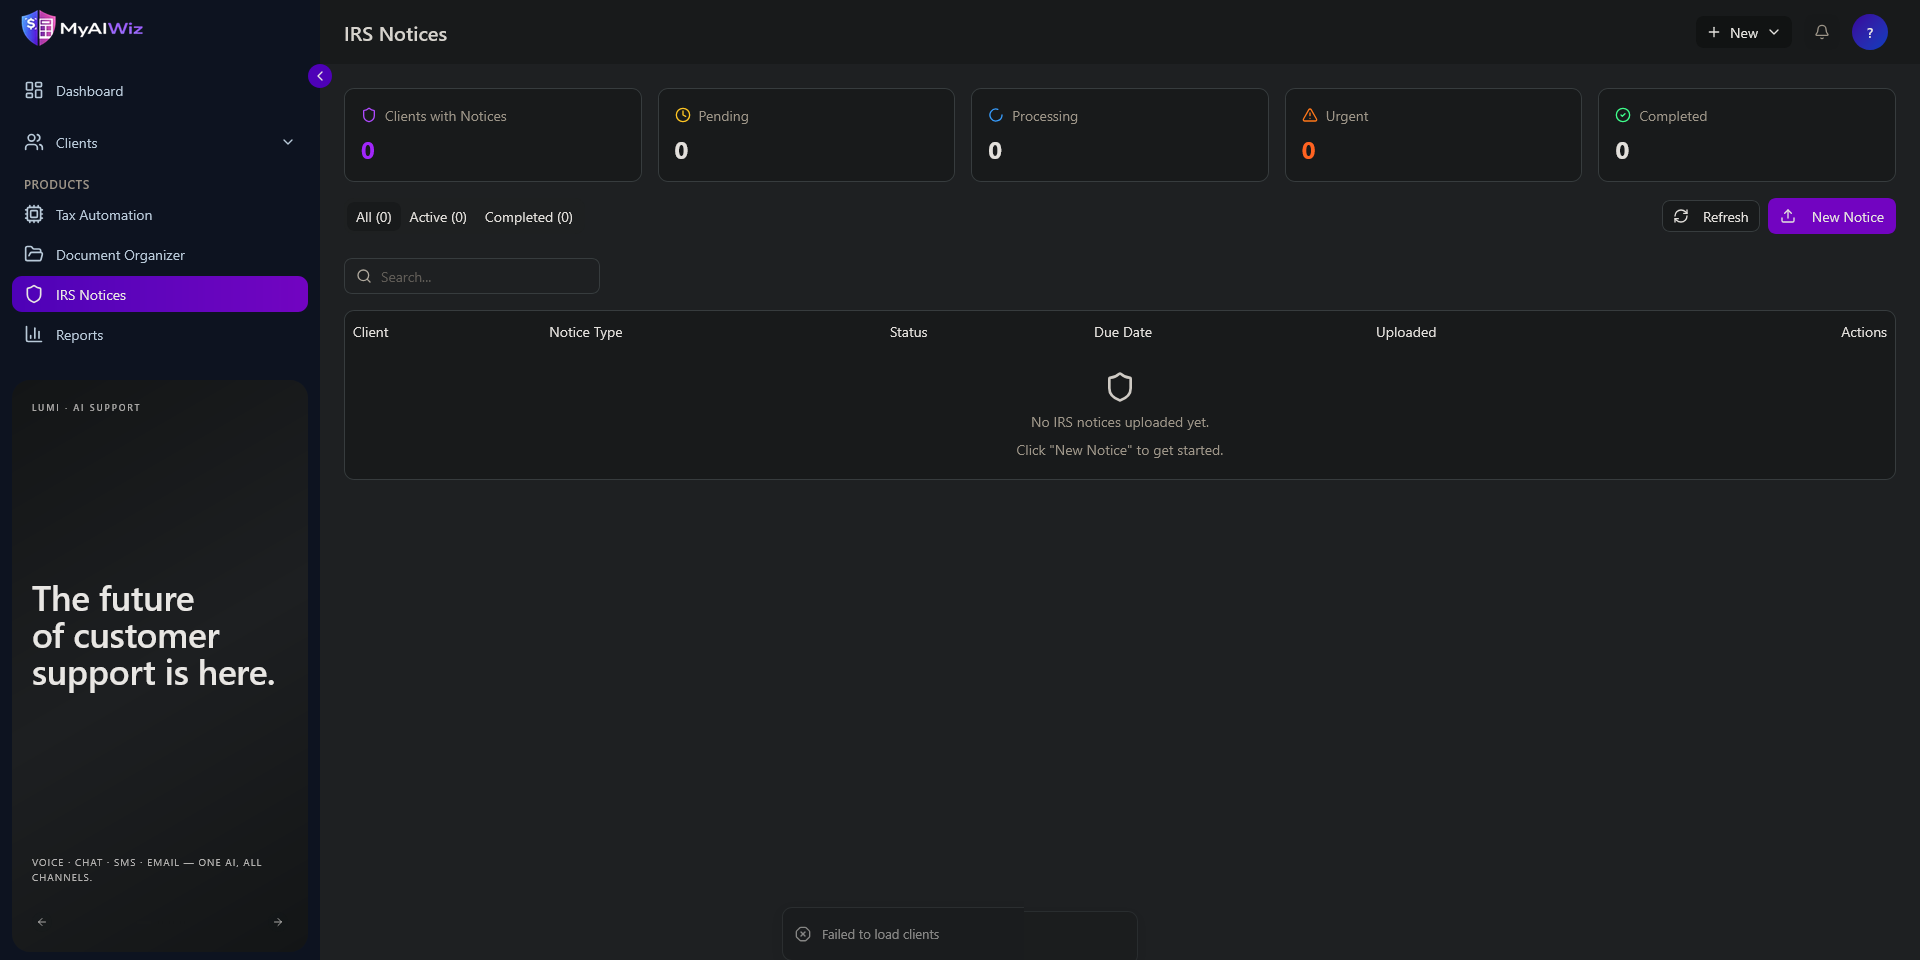Screen dimensions: 1920x960
Task: Collapse sidebar with the purple arrow button
Action: point(320,76)
